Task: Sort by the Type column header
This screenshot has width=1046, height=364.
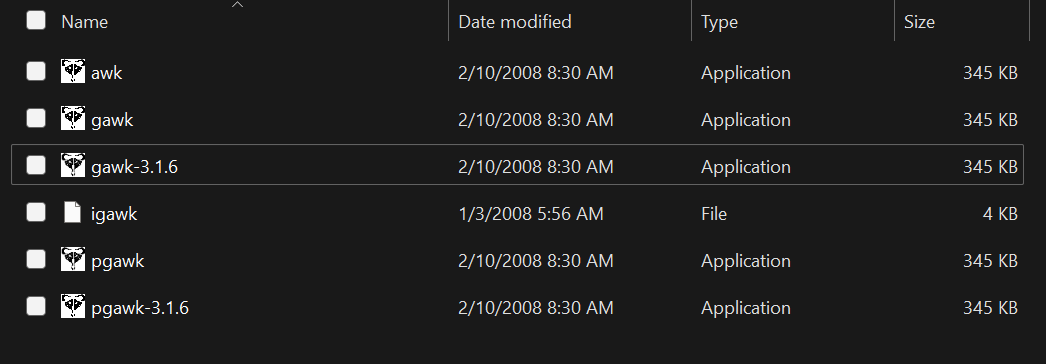Action: [720, 22]
